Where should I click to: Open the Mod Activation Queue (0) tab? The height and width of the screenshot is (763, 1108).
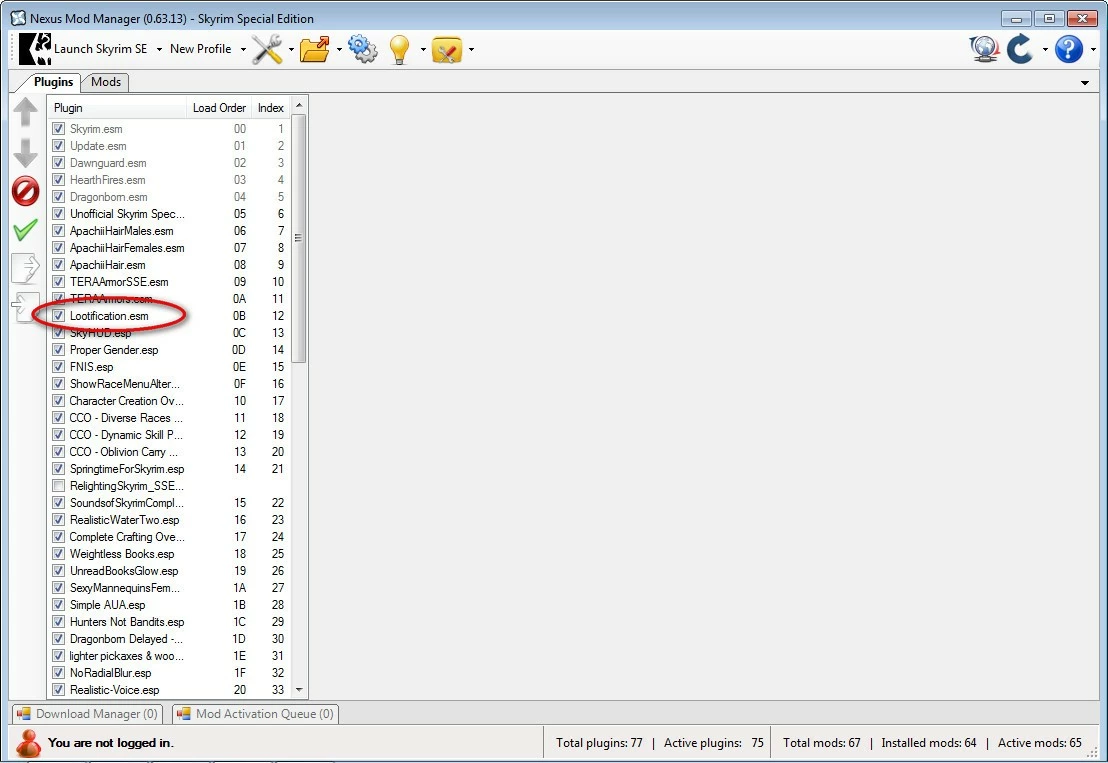tap(256, 714)
